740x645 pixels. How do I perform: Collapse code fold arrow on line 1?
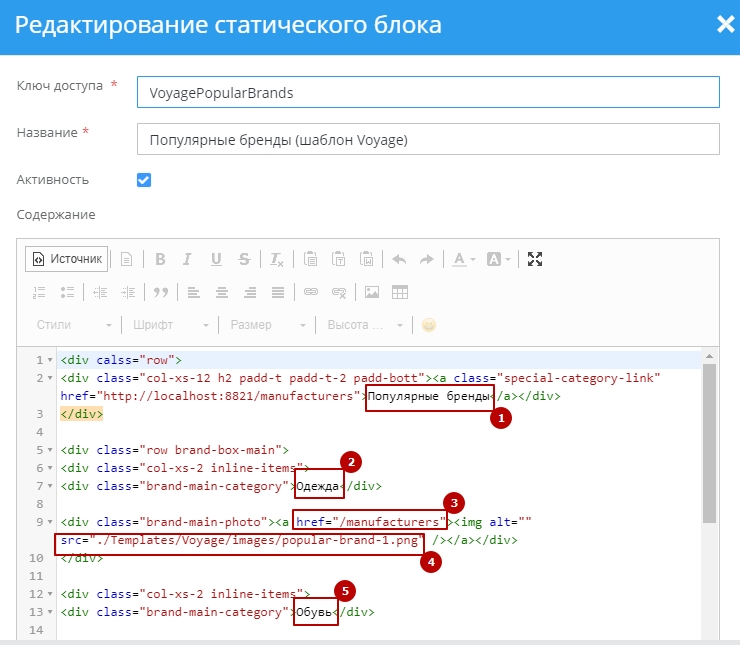pyautogui.click(x=50, y=360)
